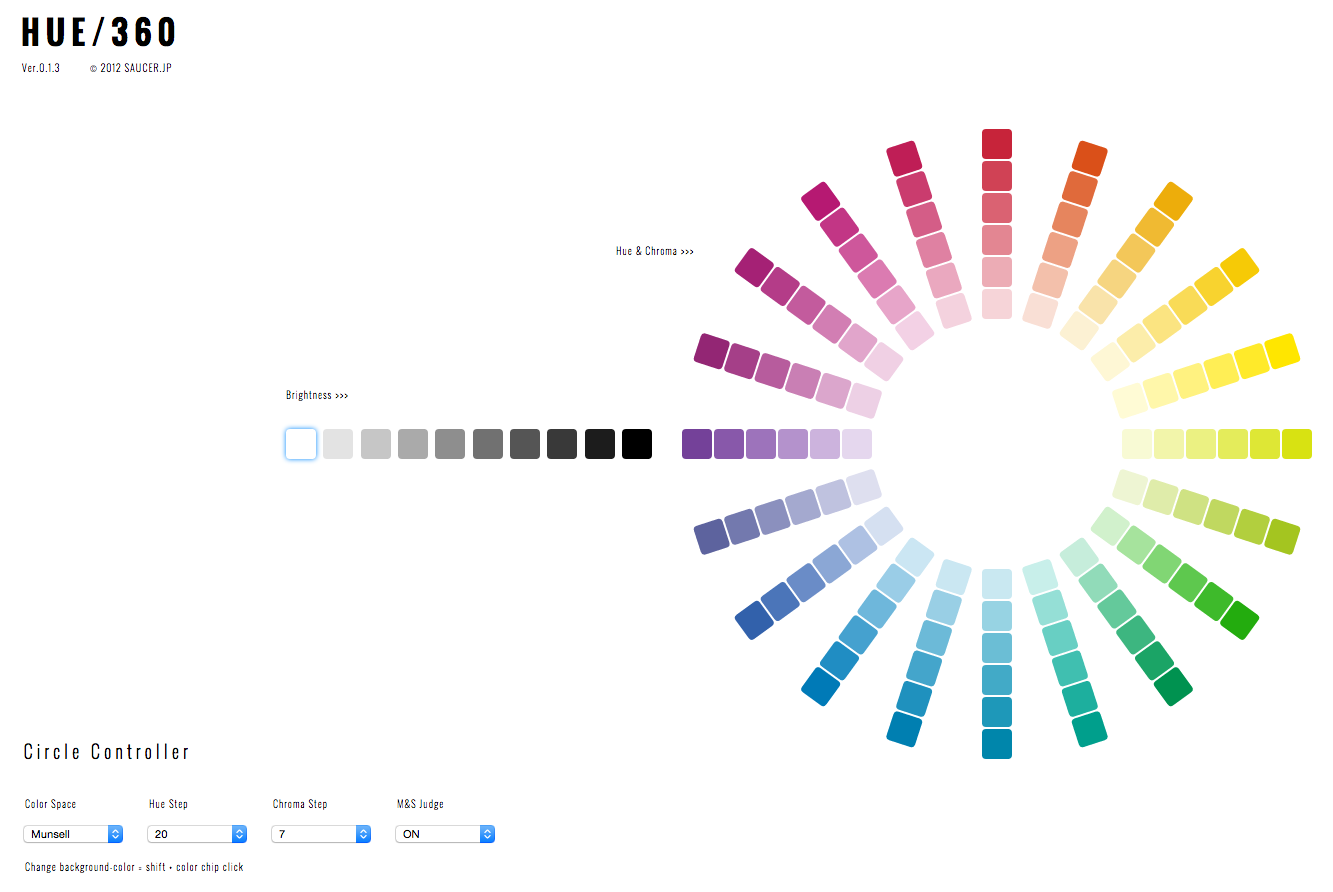This screenshot has width=1333, height=892.
Task: Click the © 2012 SAUCER.JP copyright text
Action: (x=130, y=69)
